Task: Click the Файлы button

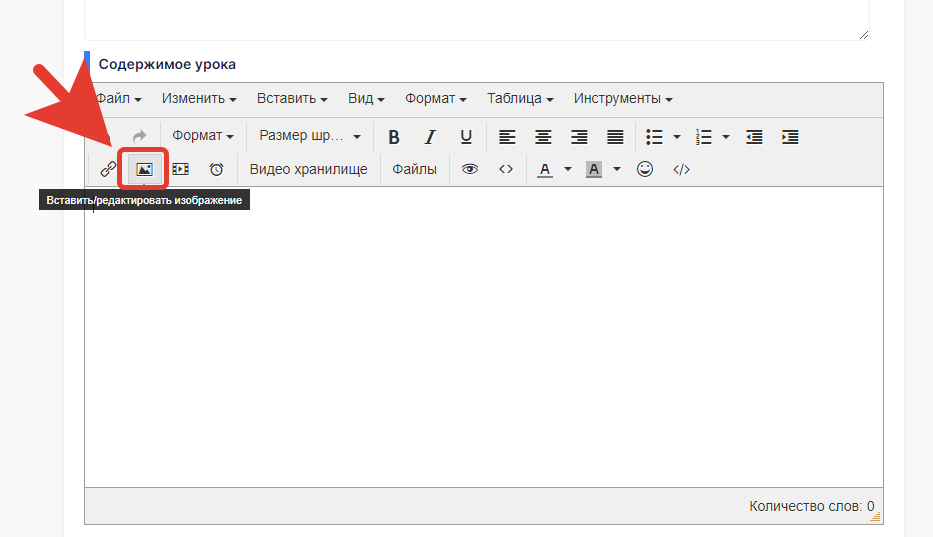Action: 414,169
